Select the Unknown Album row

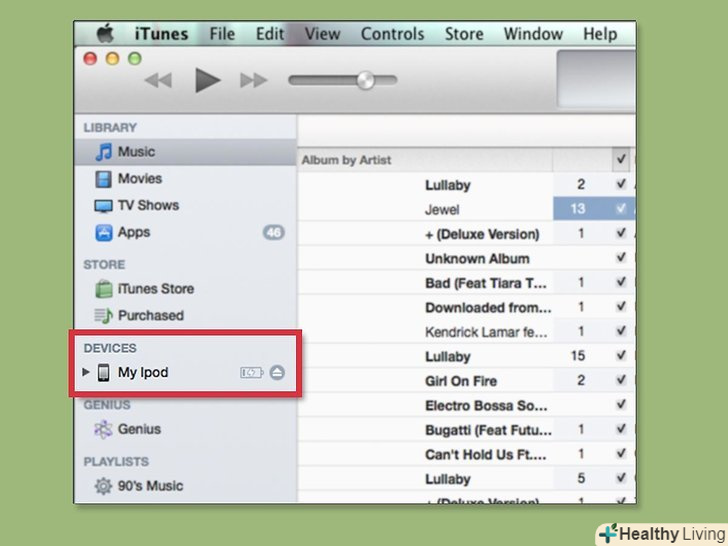(467, 258)
